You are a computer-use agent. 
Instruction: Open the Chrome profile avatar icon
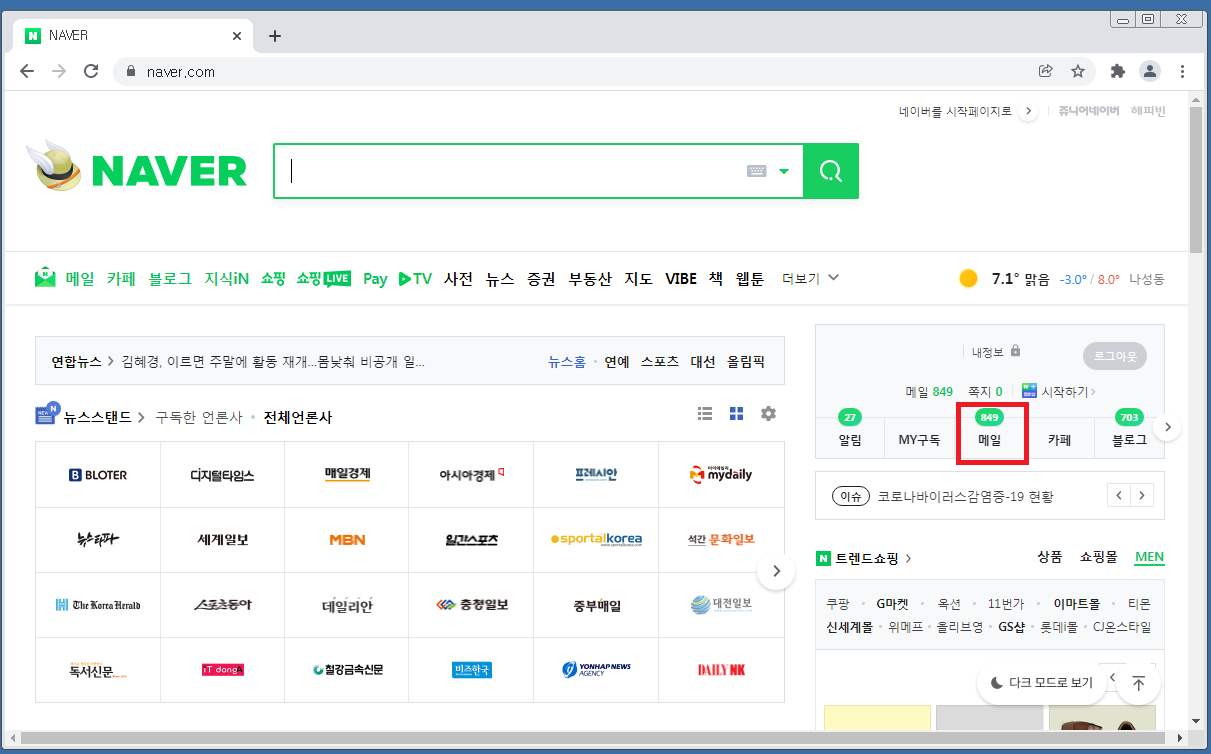1150,71
